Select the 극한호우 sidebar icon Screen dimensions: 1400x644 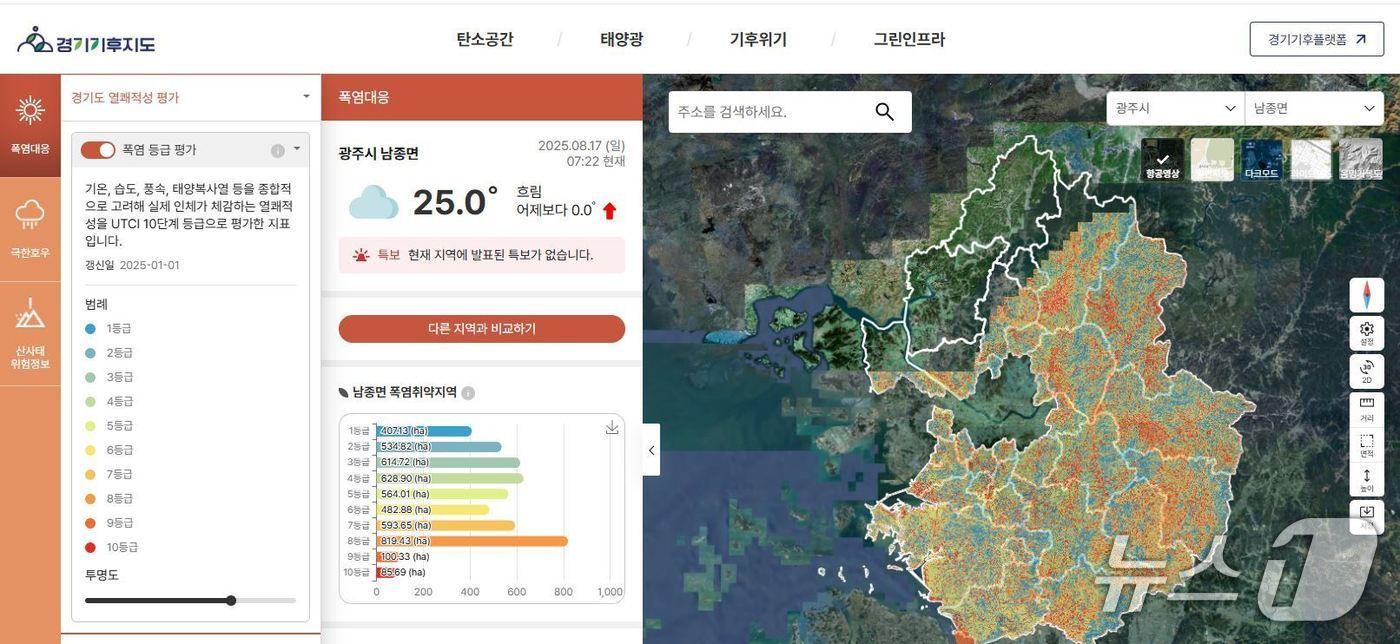click(x=30, y=223)
